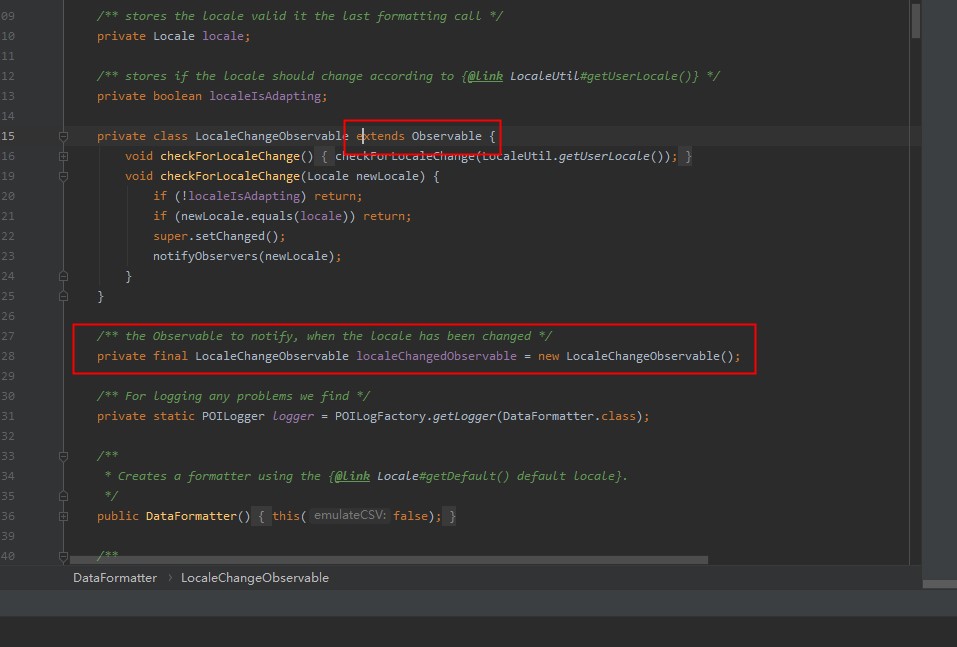Collapse the LocaleChangeObservable class fold marker
The image size is (957, 647).
pos(63,136)
